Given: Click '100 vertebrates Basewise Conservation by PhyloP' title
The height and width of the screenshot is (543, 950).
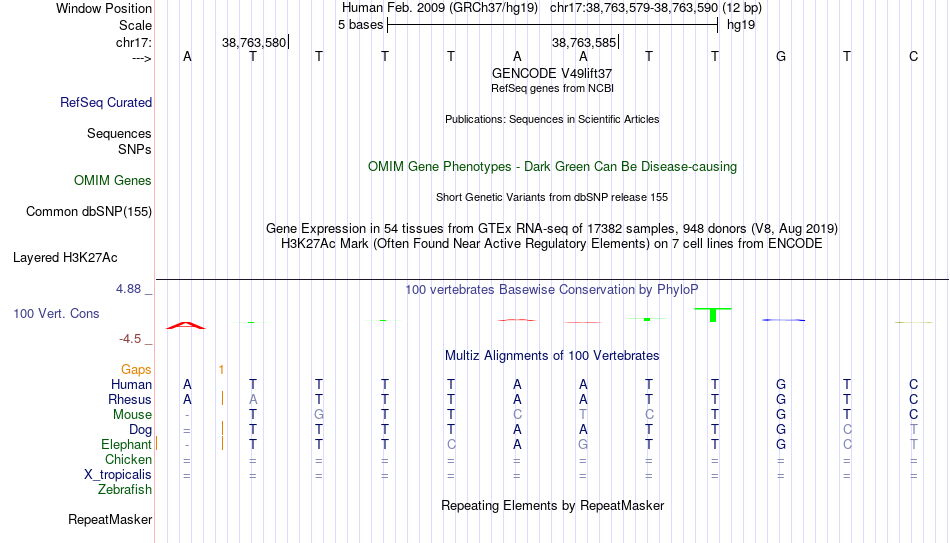Looking at the screenshot, I should coord(552,290).
